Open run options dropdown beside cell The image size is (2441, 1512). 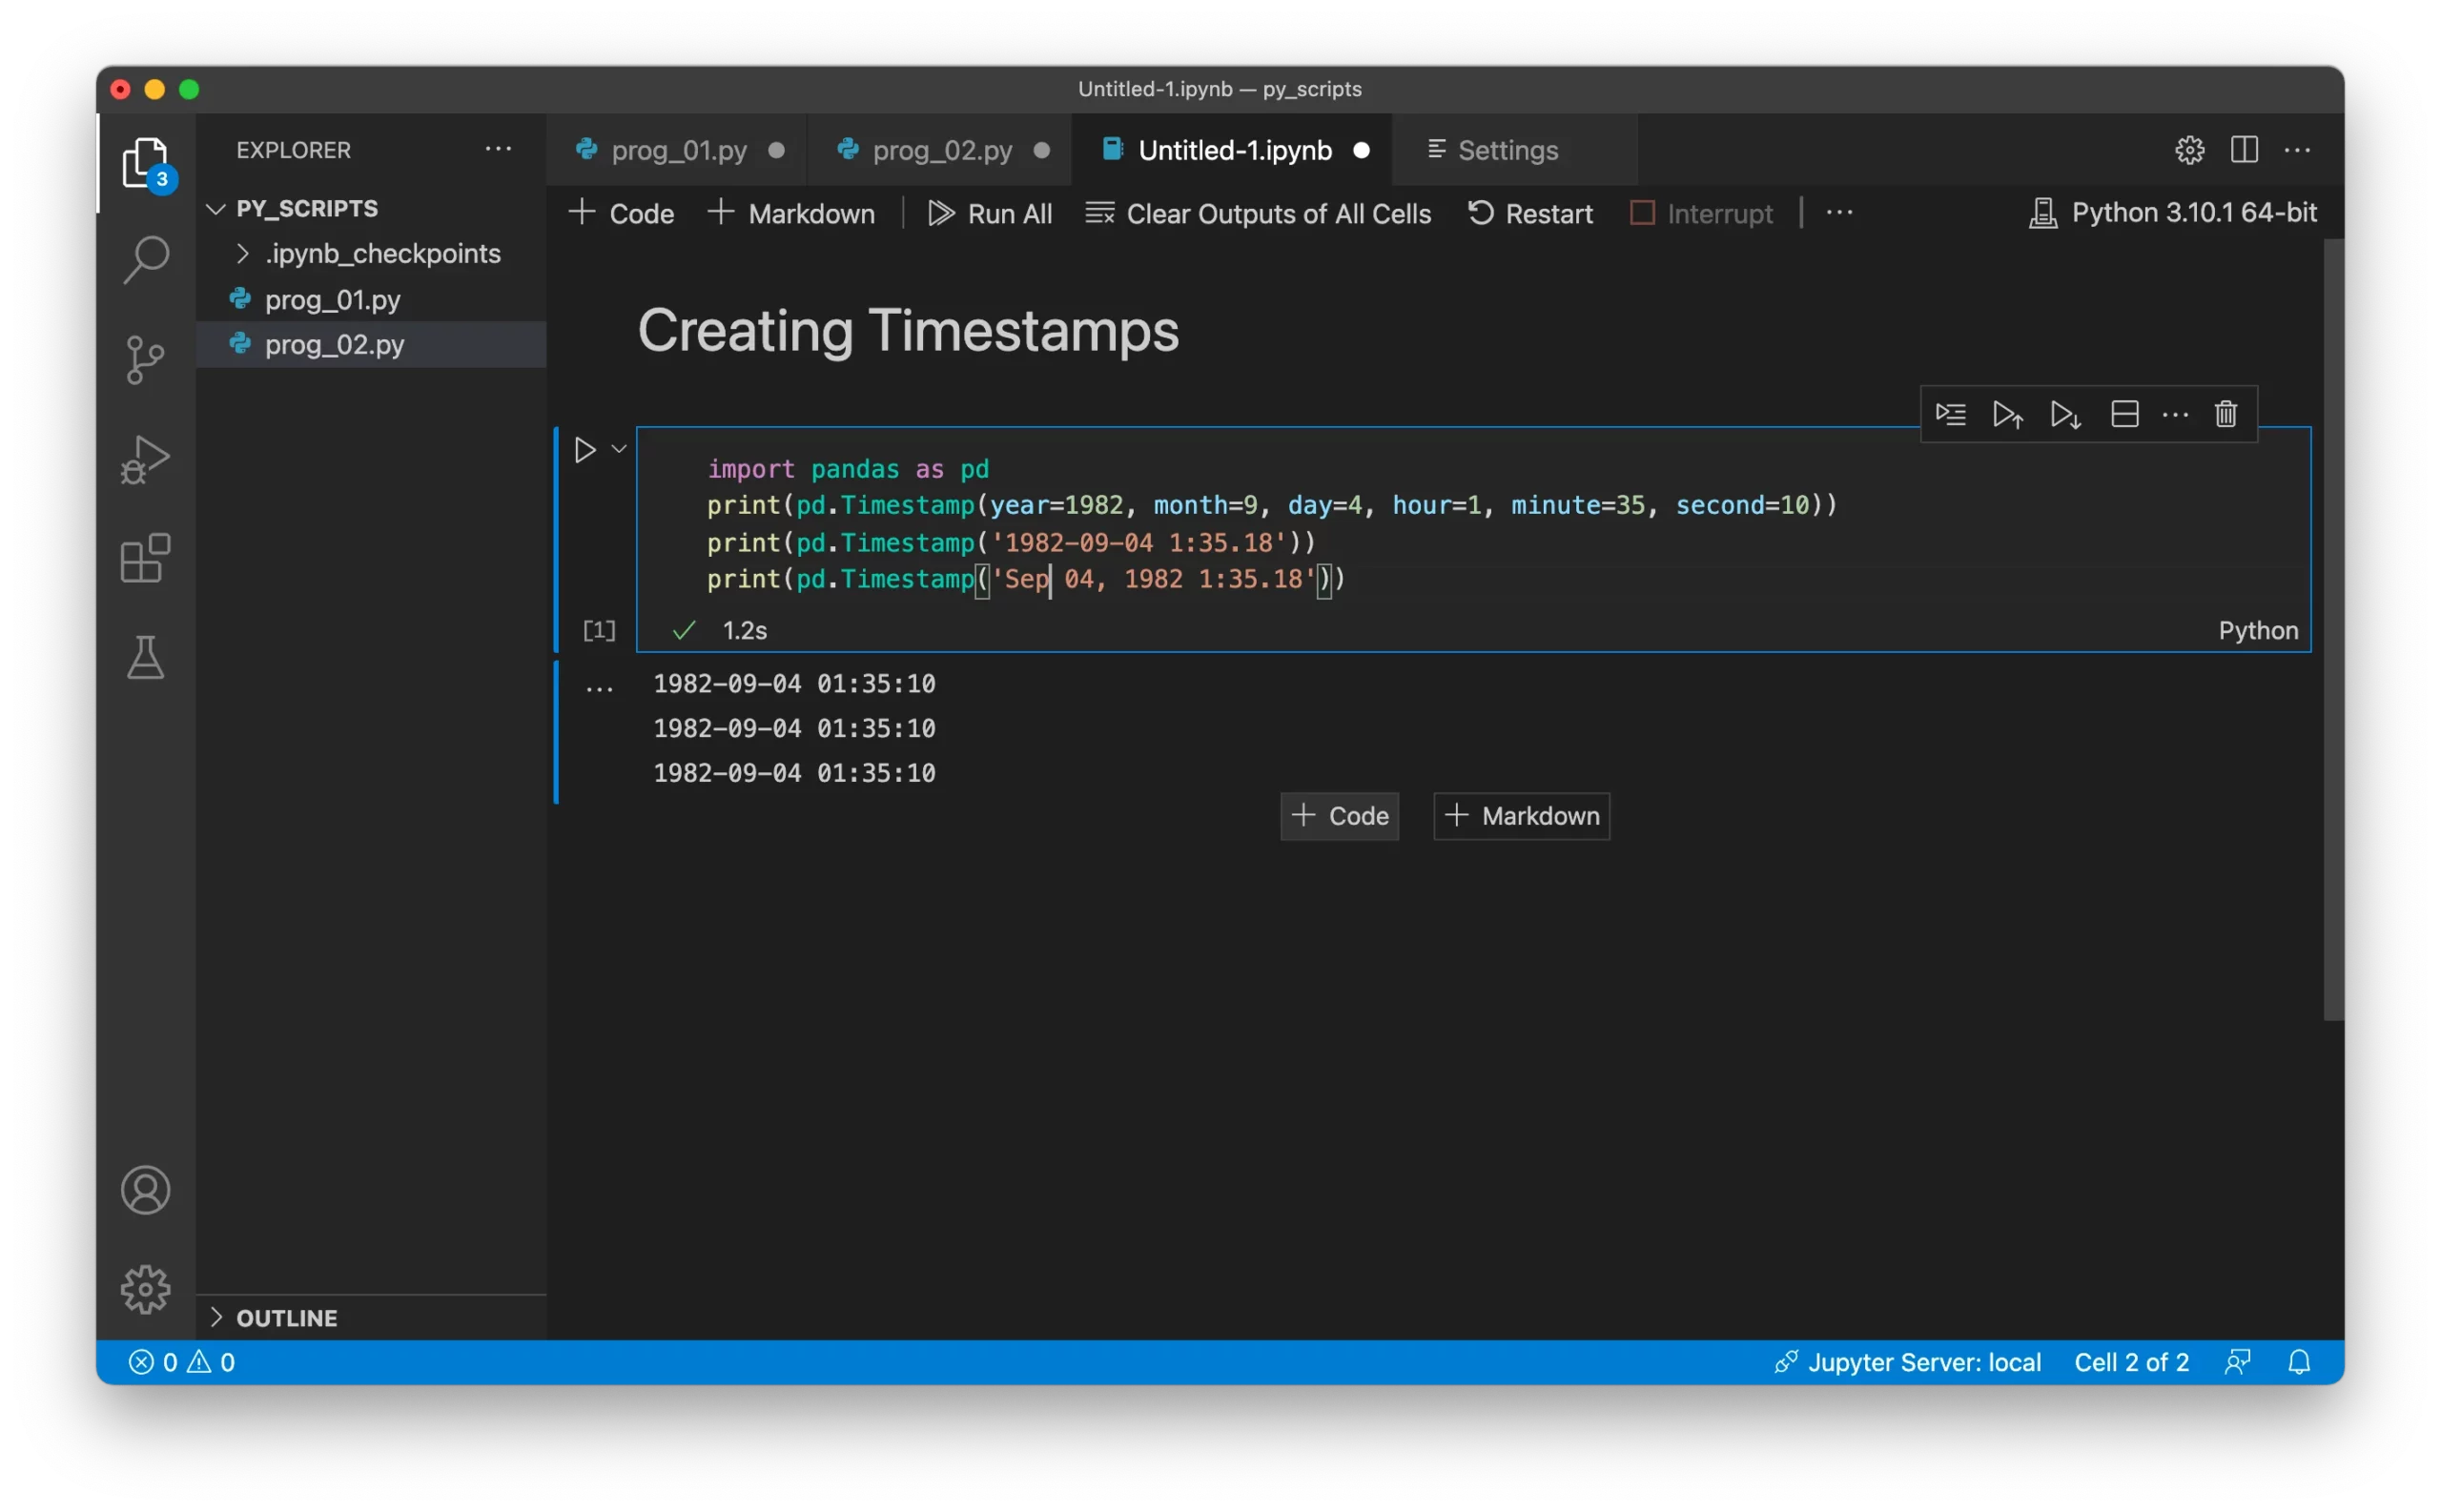pos(619,449)
